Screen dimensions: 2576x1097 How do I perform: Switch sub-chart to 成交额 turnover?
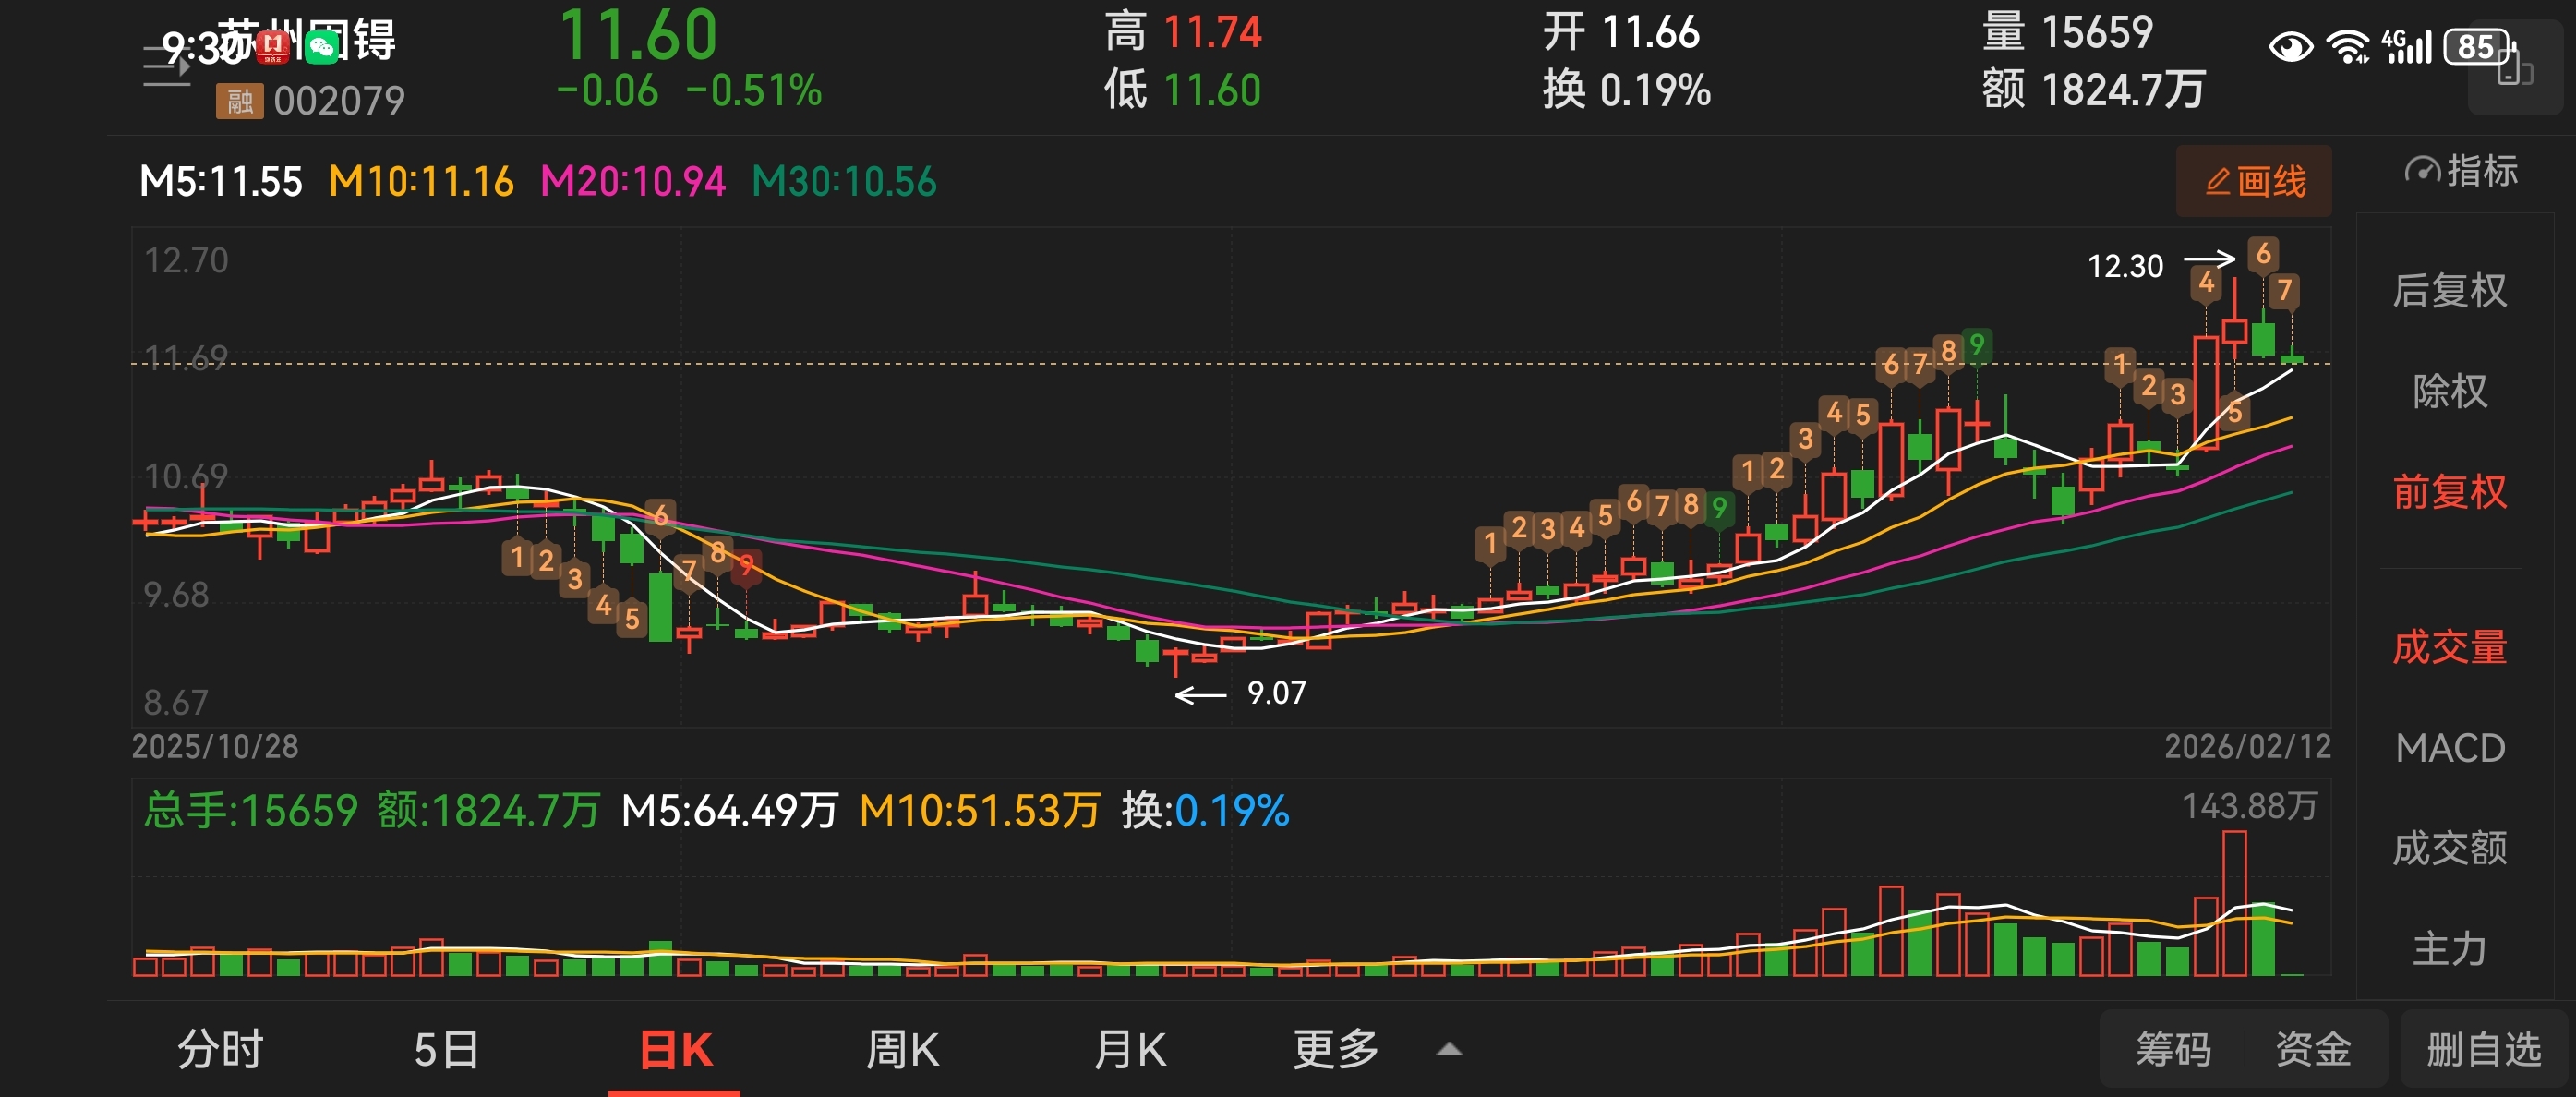[x=2449, y=848]
